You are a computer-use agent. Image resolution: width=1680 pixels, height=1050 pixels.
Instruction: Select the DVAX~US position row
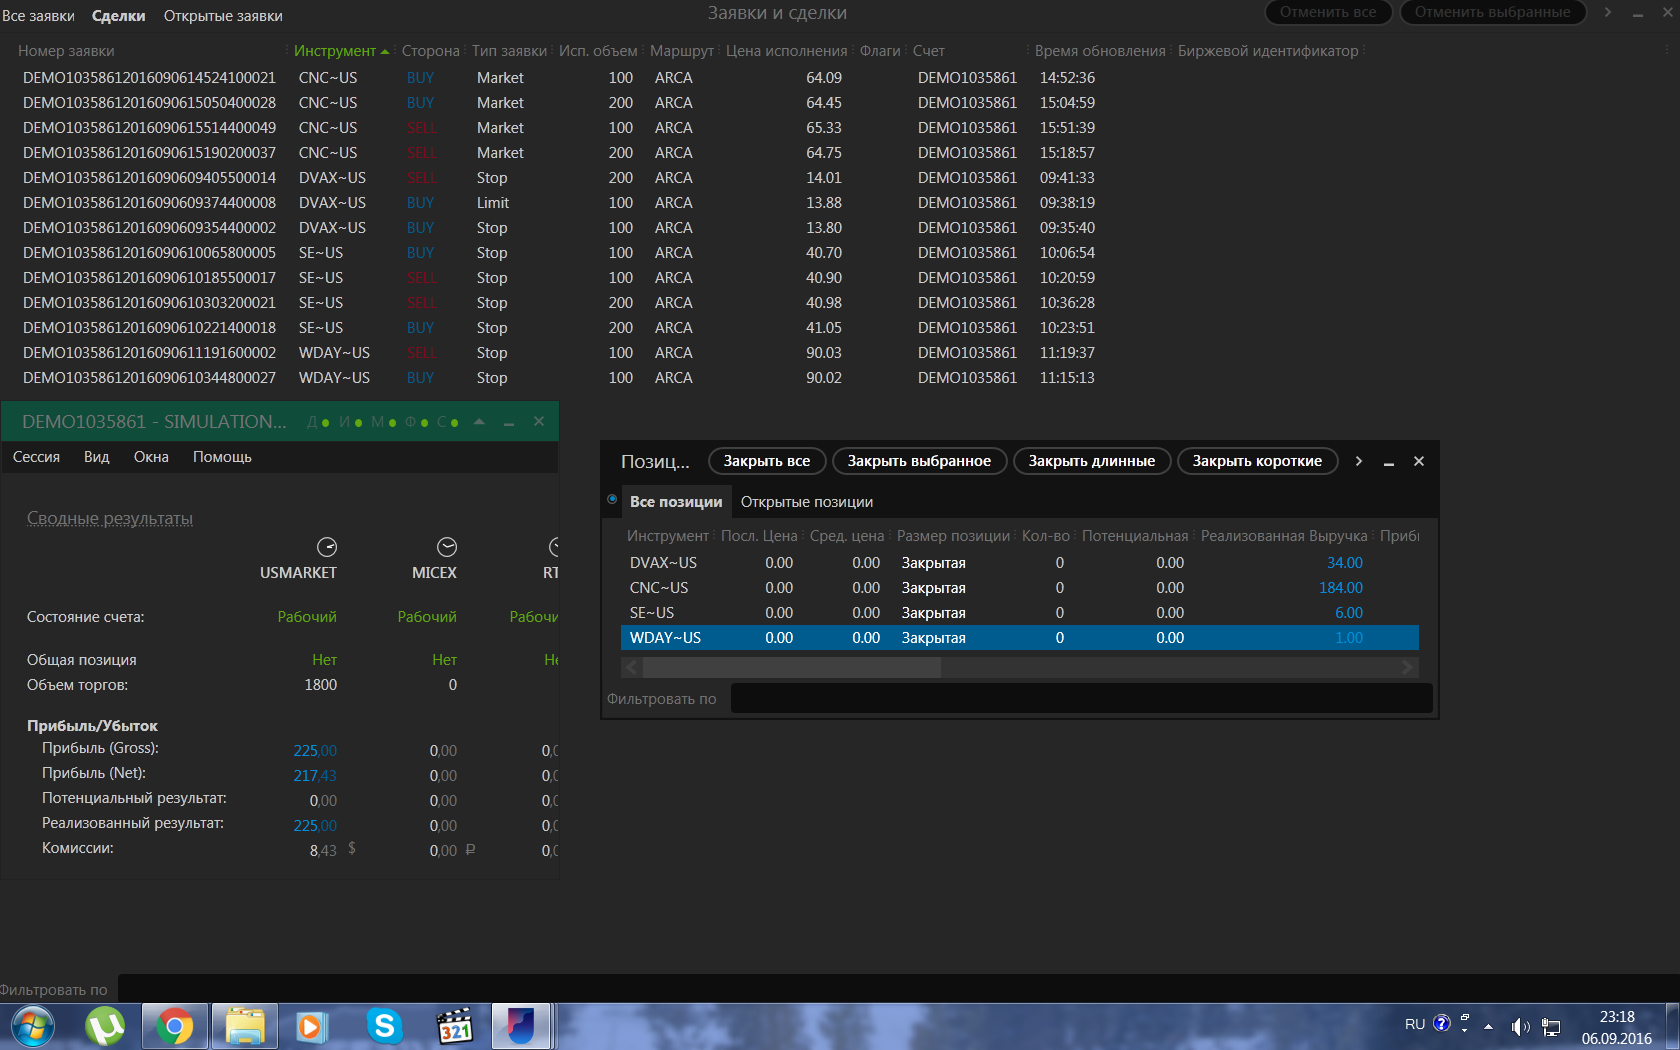click(1020, 563)
